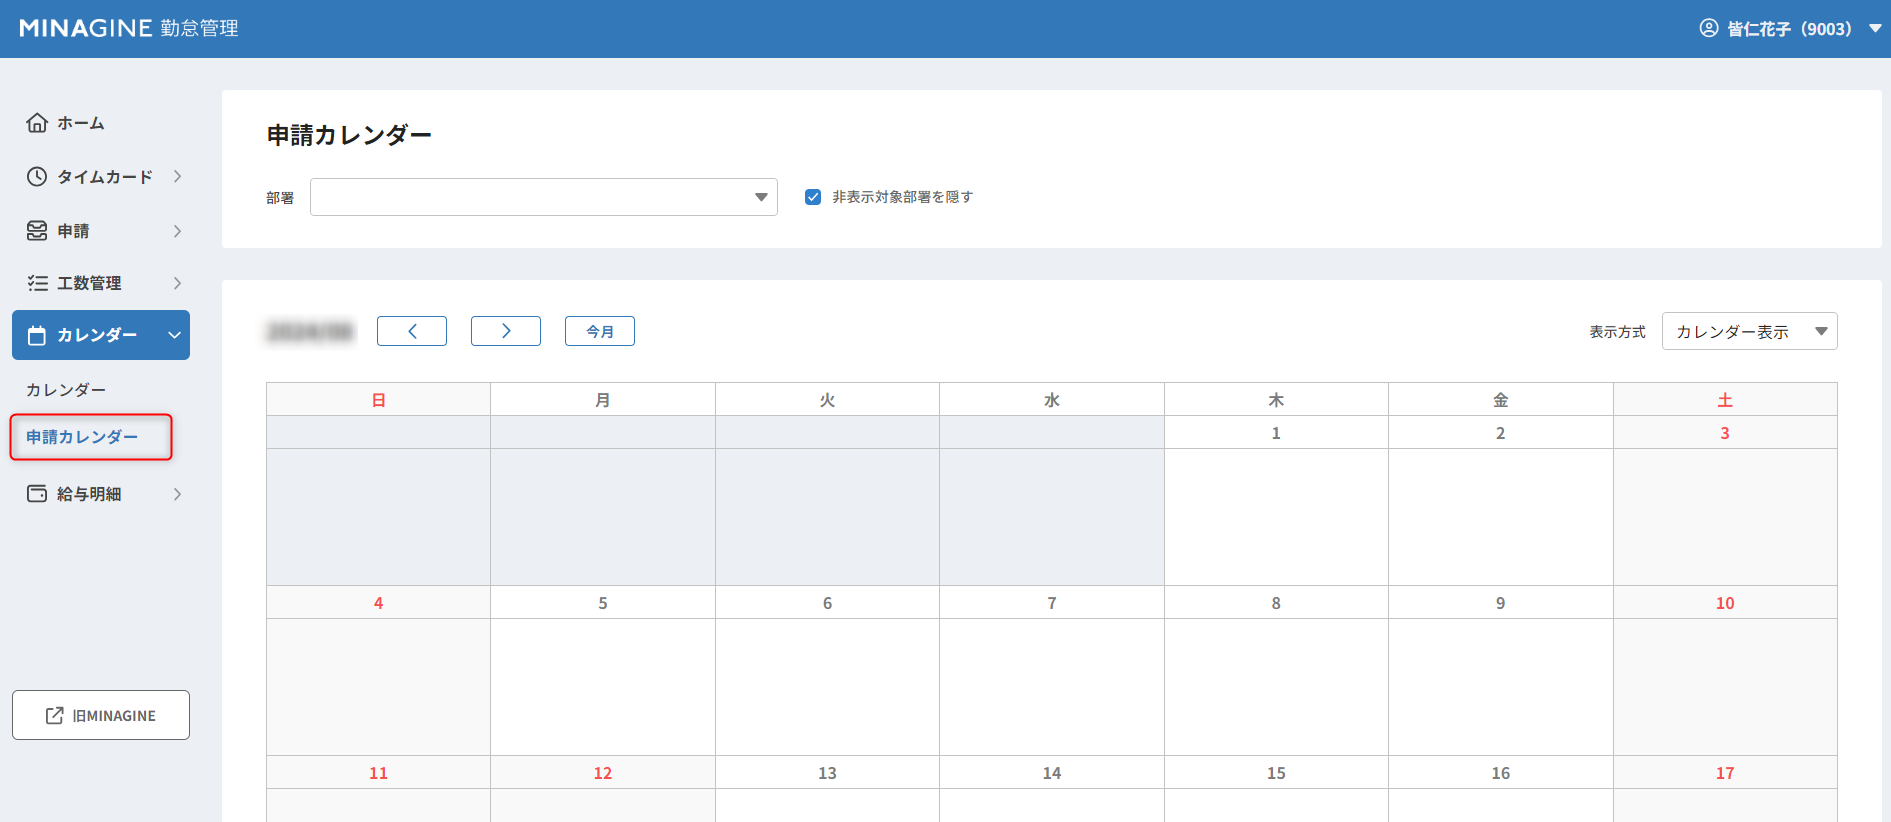Viewport: 1891px width, 822px height.
Task: Click the external link icon on 旧MINAGINE
Action: point(55,715)
